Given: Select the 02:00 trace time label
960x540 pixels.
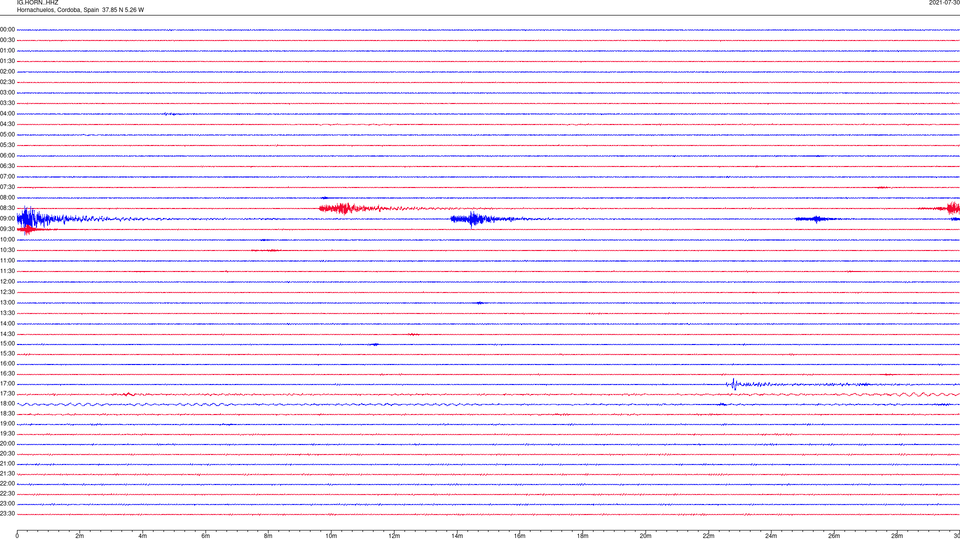Looking at the screenshot, I should [7, 72].
